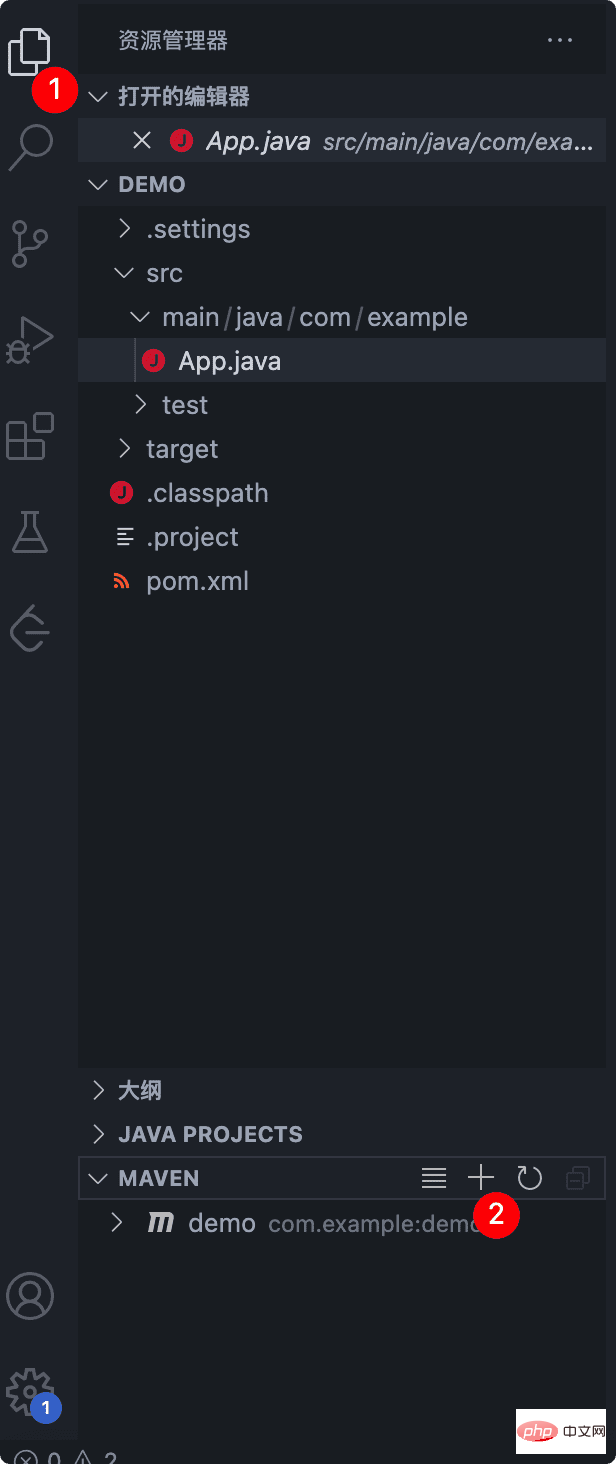Click the Maven list view icon

point(434,1178)
